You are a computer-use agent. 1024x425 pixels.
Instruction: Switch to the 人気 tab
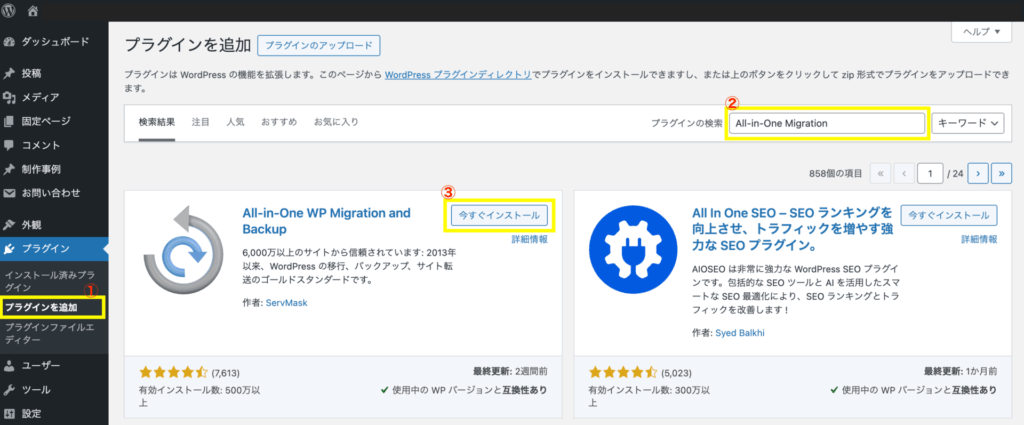pos(235,122)
